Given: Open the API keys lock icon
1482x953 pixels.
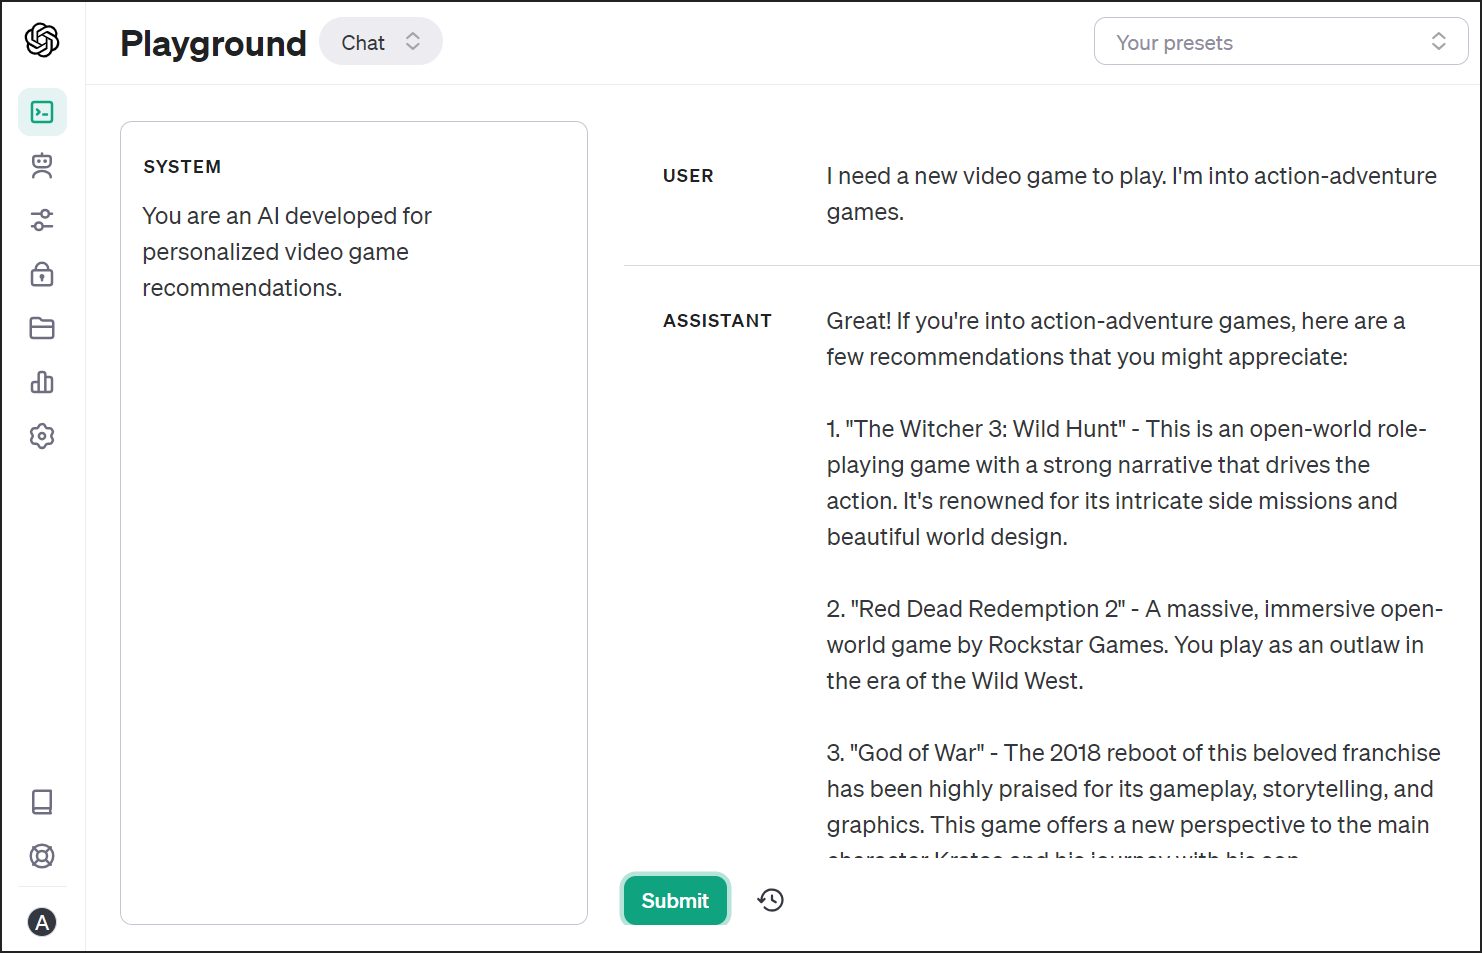Looking at the screenshot, I should pos(42,274).
